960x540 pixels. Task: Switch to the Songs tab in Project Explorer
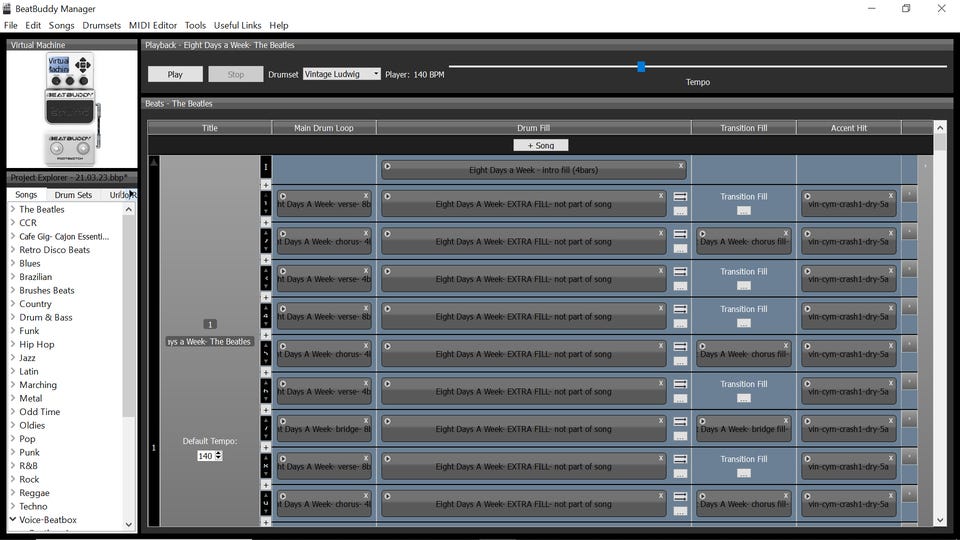(x=26, y=195)
